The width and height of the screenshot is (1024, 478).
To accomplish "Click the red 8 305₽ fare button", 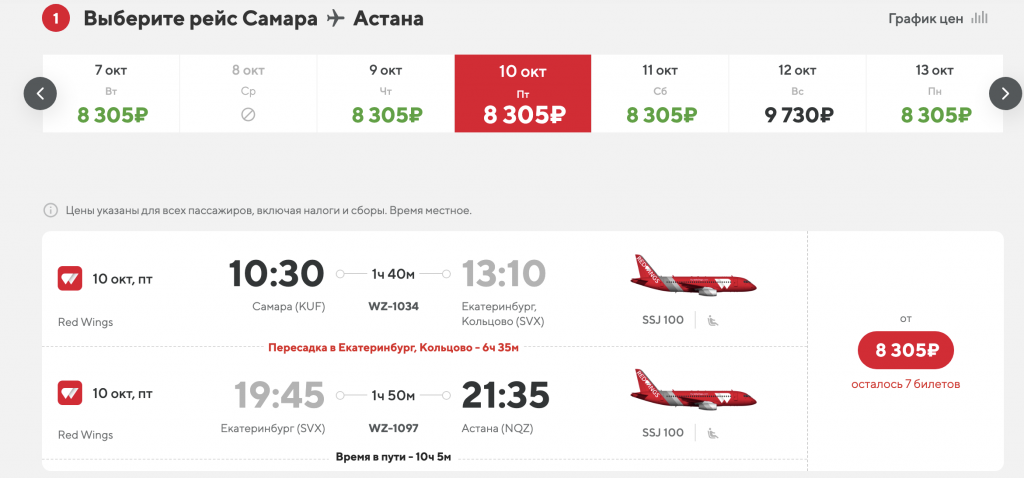I will (x=906, y=351).
